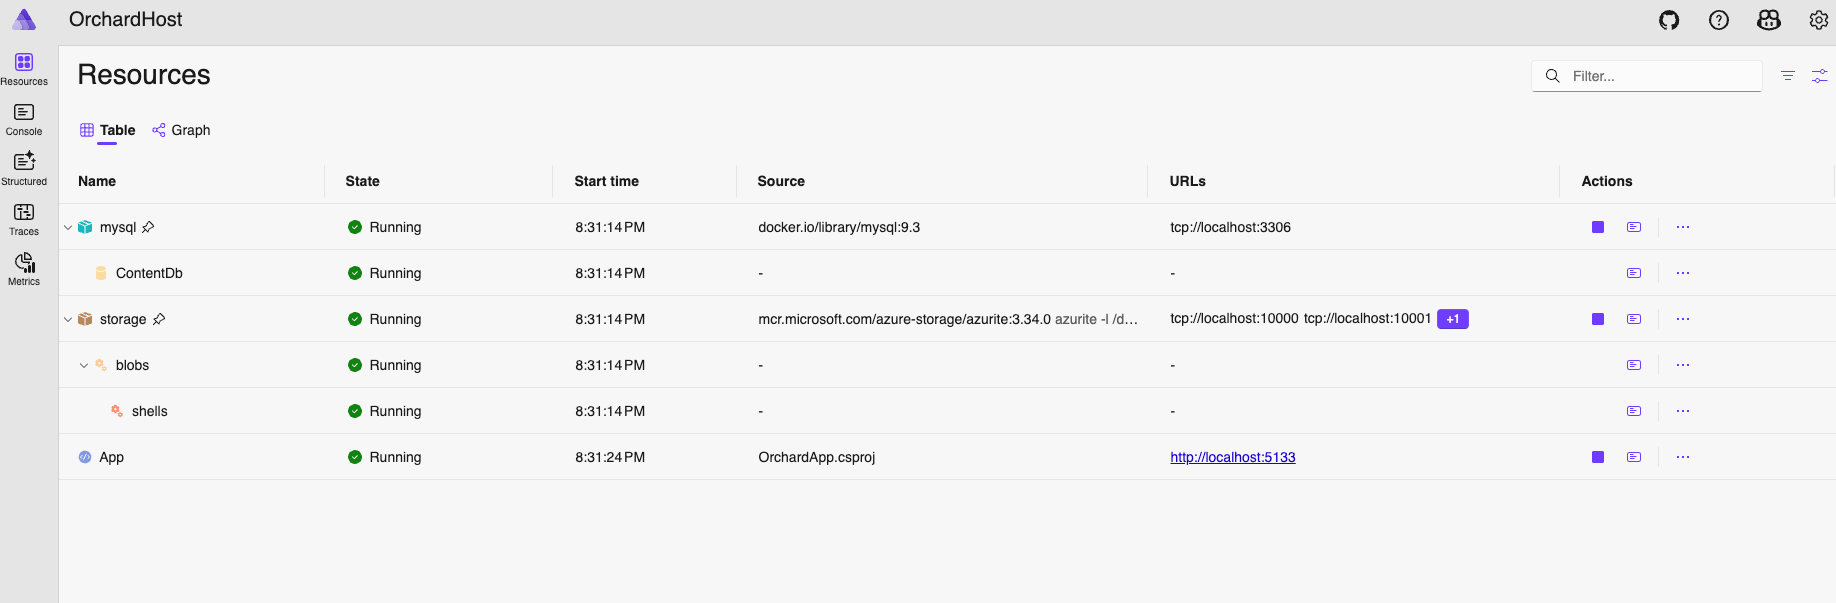Click the docker.io/library/mysql:9.3 source cell
The height and width of the screenshot is (603, 1836).
click(839, 227)
